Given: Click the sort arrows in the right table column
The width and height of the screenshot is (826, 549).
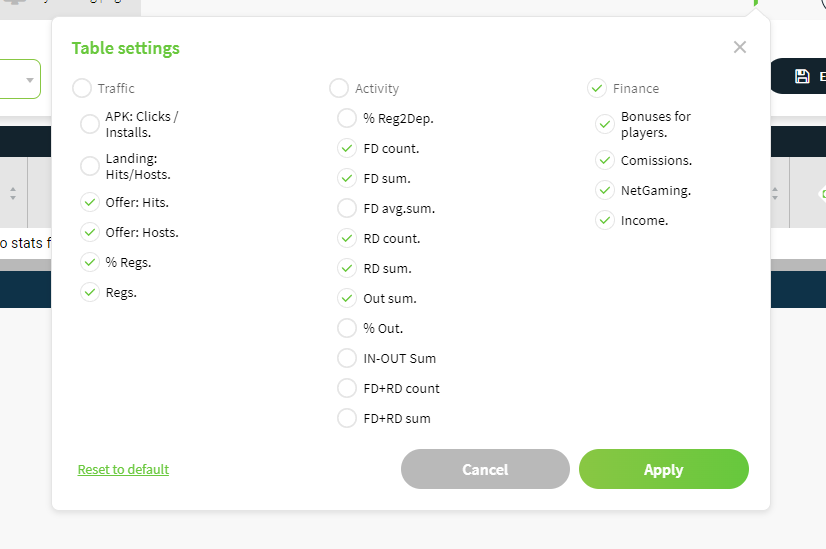Looking at the screenshot, I should point(774,193).
